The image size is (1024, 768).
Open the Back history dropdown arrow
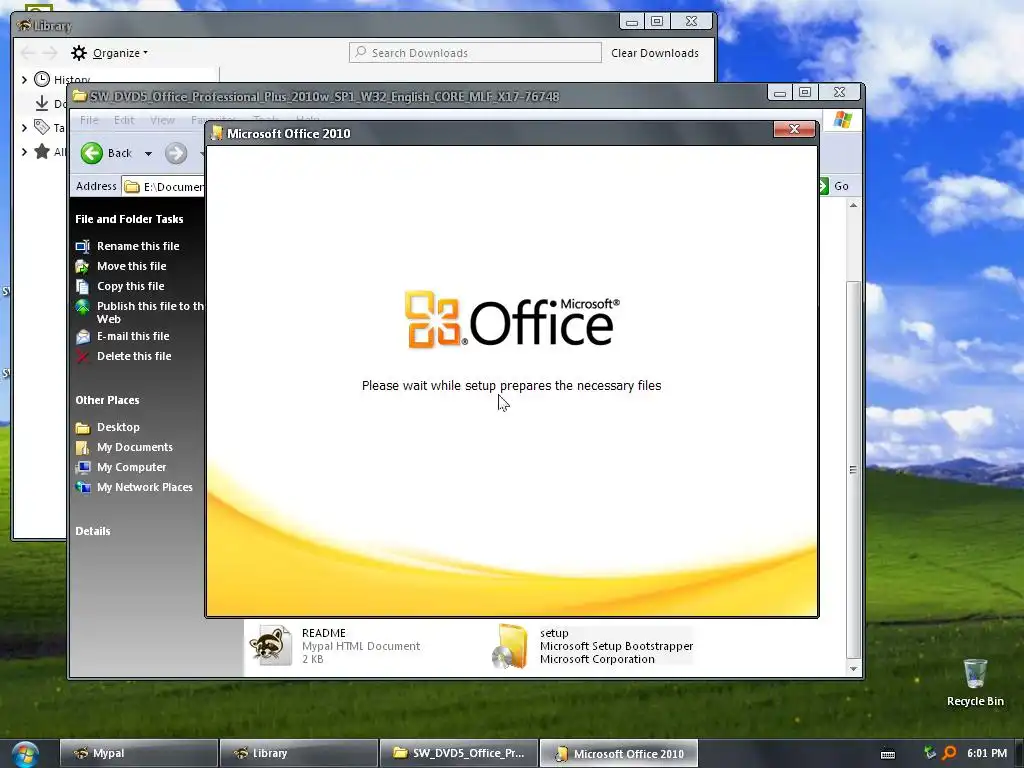pos(148,154)
